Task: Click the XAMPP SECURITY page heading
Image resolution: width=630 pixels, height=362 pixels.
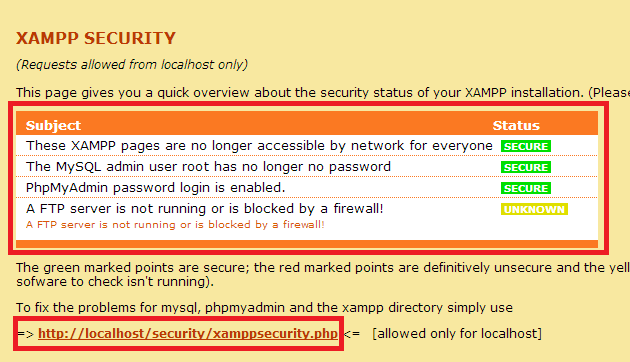Action: point(96,39)
